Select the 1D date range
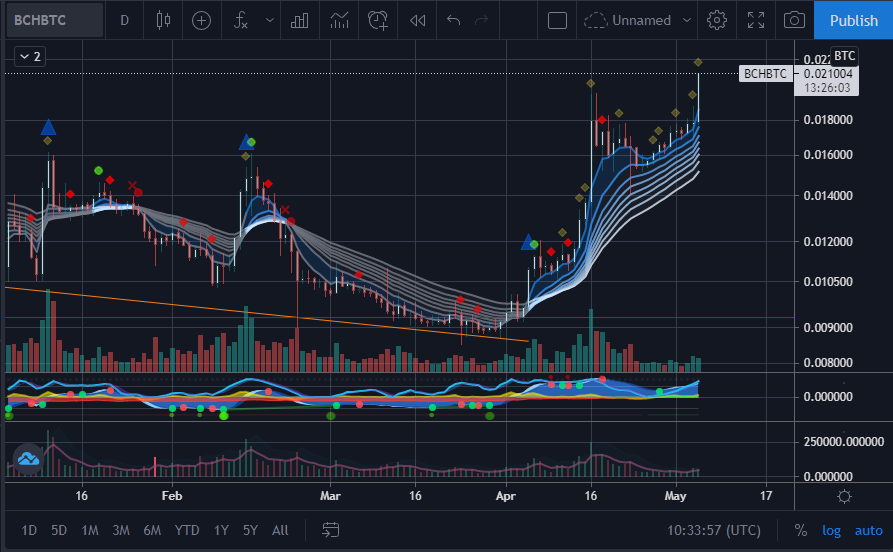This screenshot has height=552, width=893. [28, 530]
